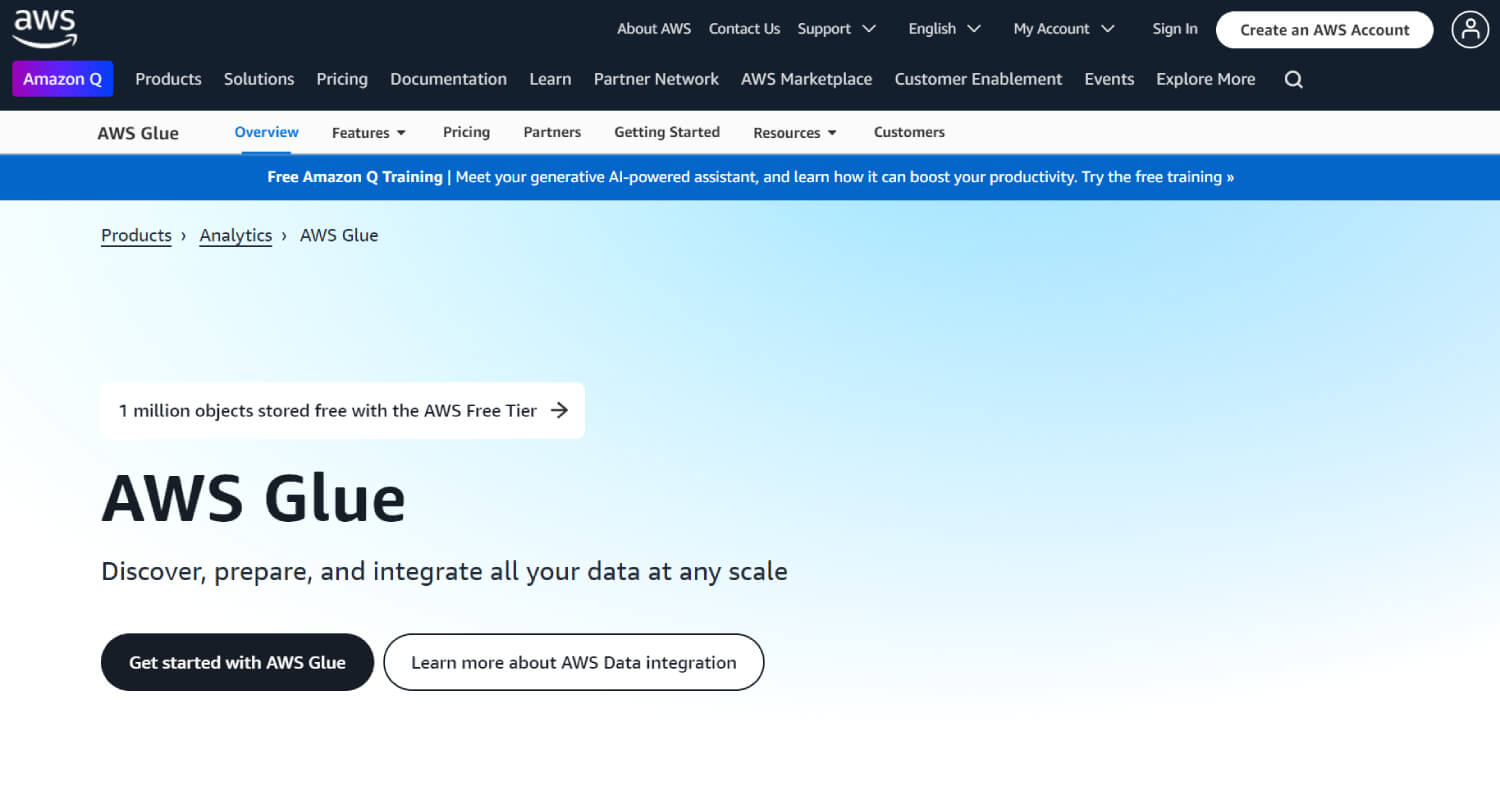Expand the Features submenu
This screenshot has height=800, width=1500.
click(x=369, y=132)
